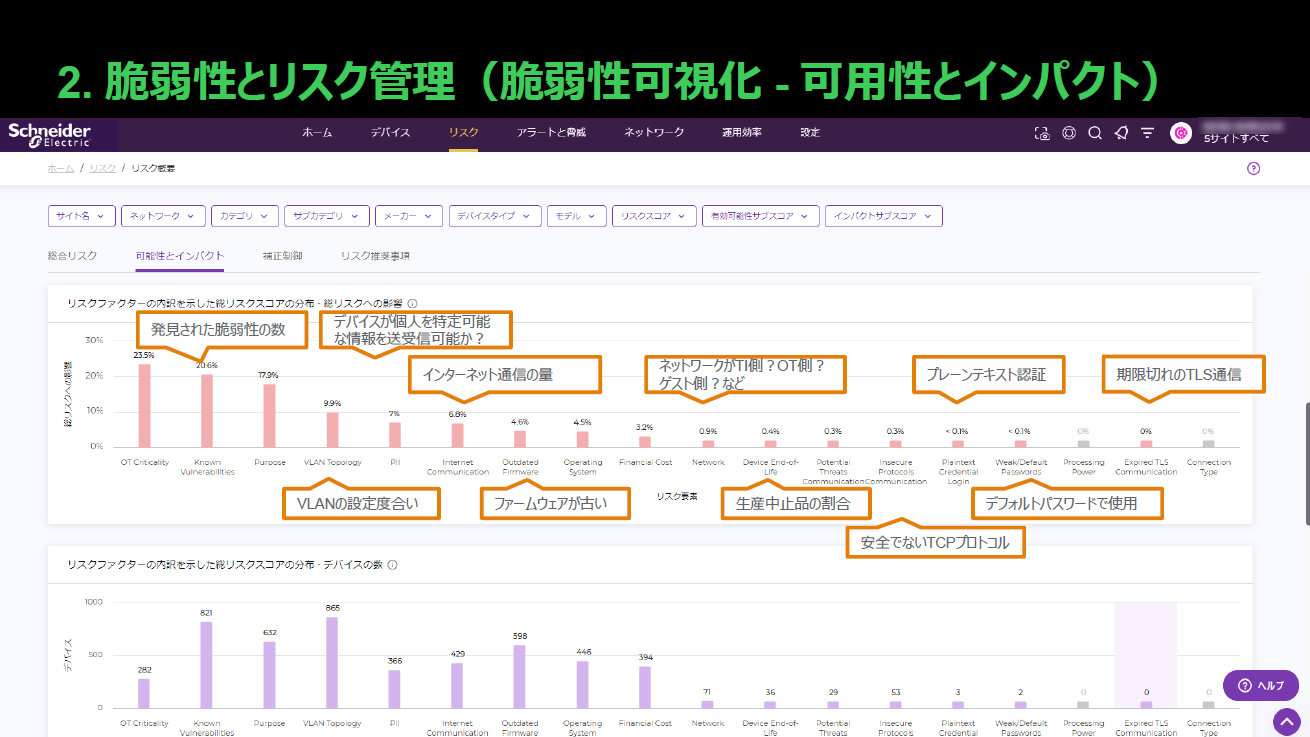Open the screenshot capture icon in header
The height and width of the screenshot is (737, 1310).
(x=1043, y=133)
